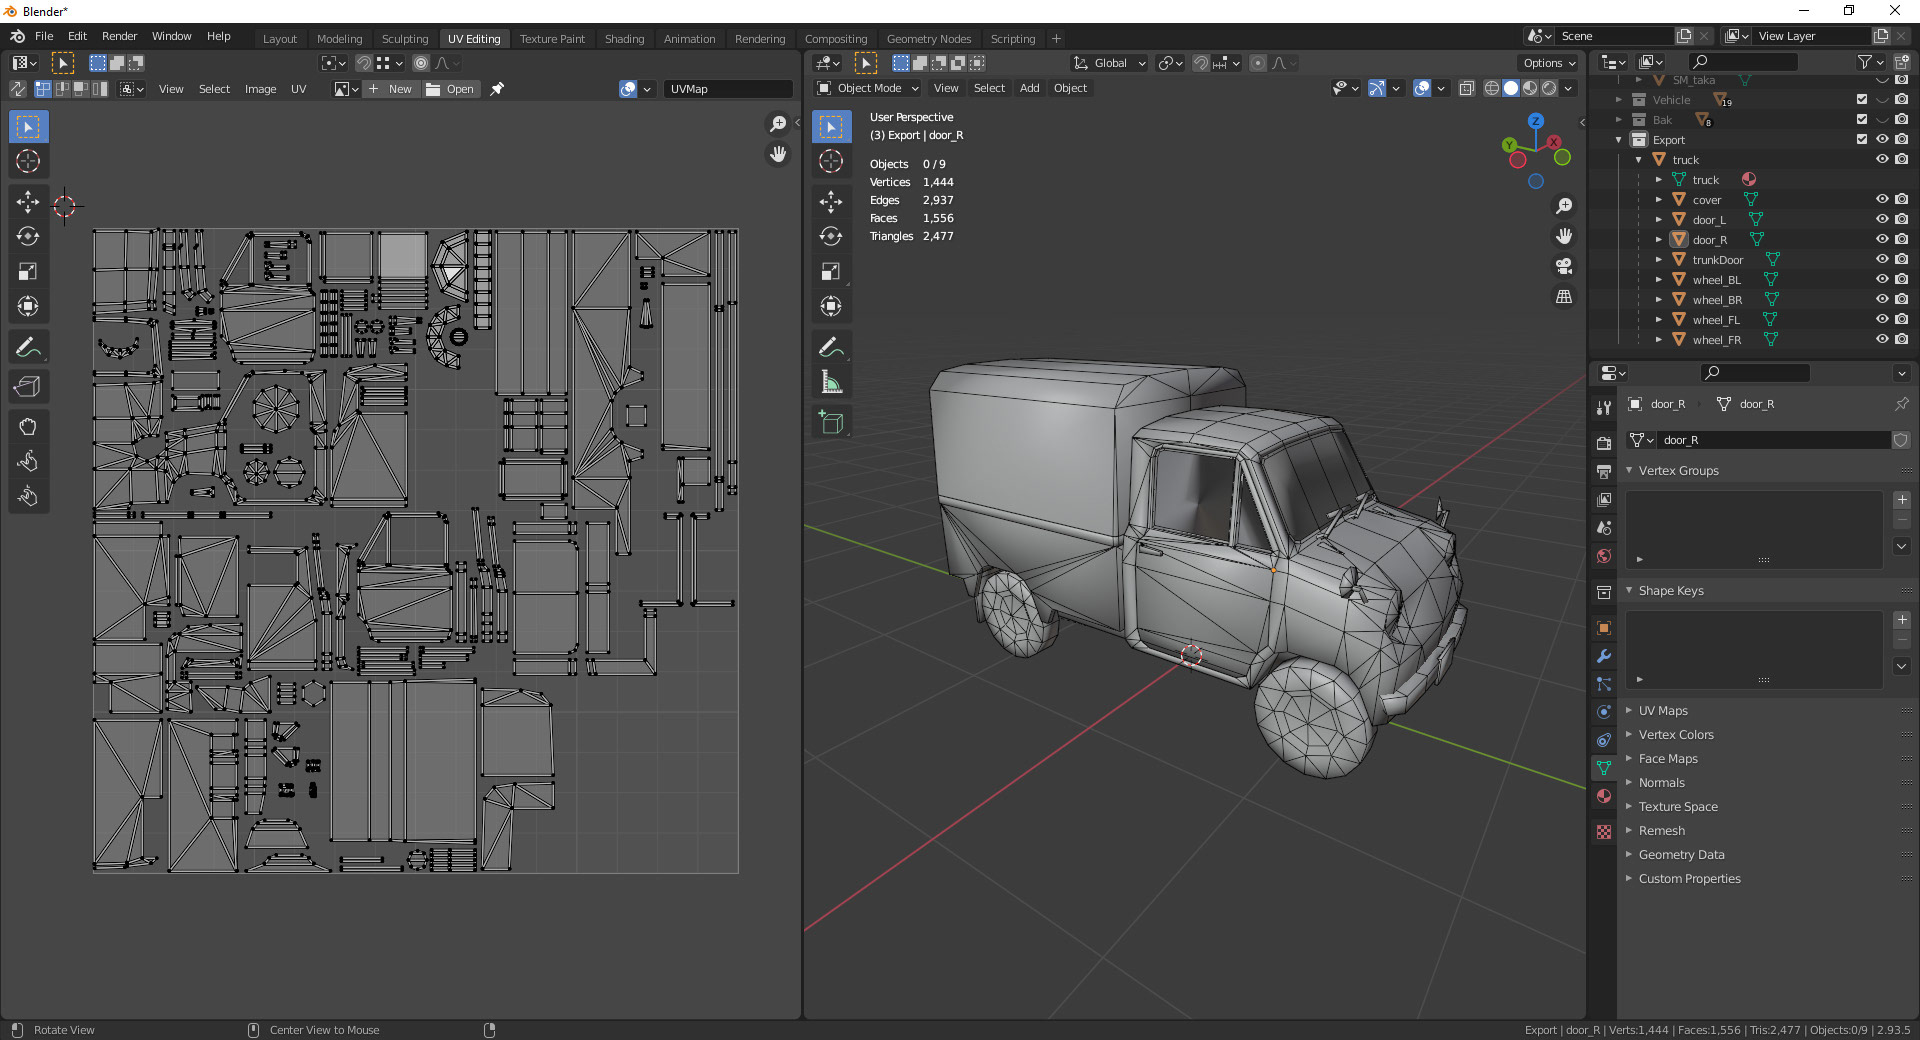Hide wheel_FR object in viewport
The height and width of the screenshot is (1040, 1920).
[1882, 339]
